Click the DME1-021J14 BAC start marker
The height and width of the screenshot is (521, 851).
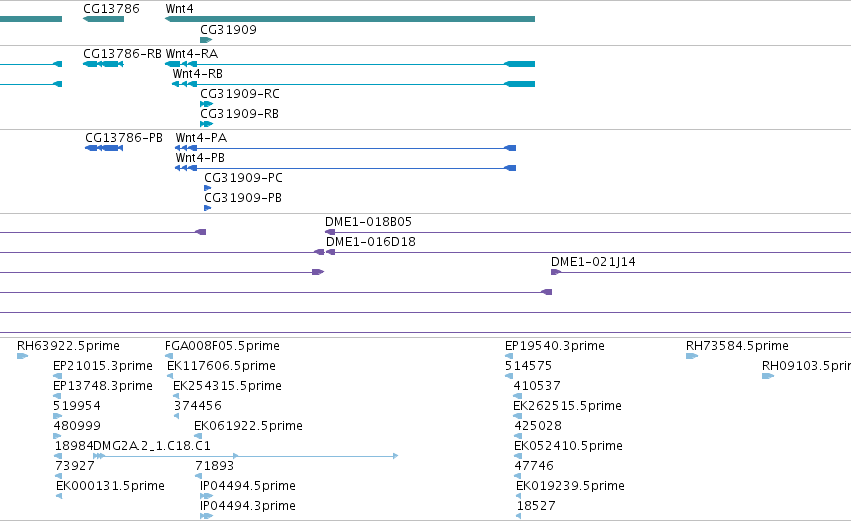click(x=556, y=272)
